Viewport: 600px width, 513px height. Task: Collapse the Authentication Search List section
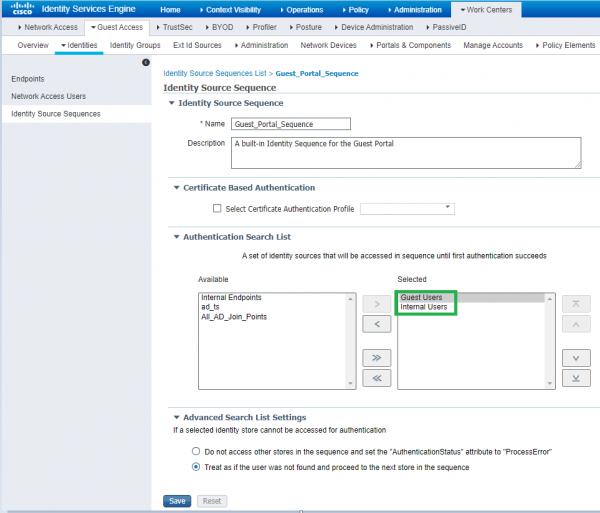pyautogui.click(x=174, y=237)
